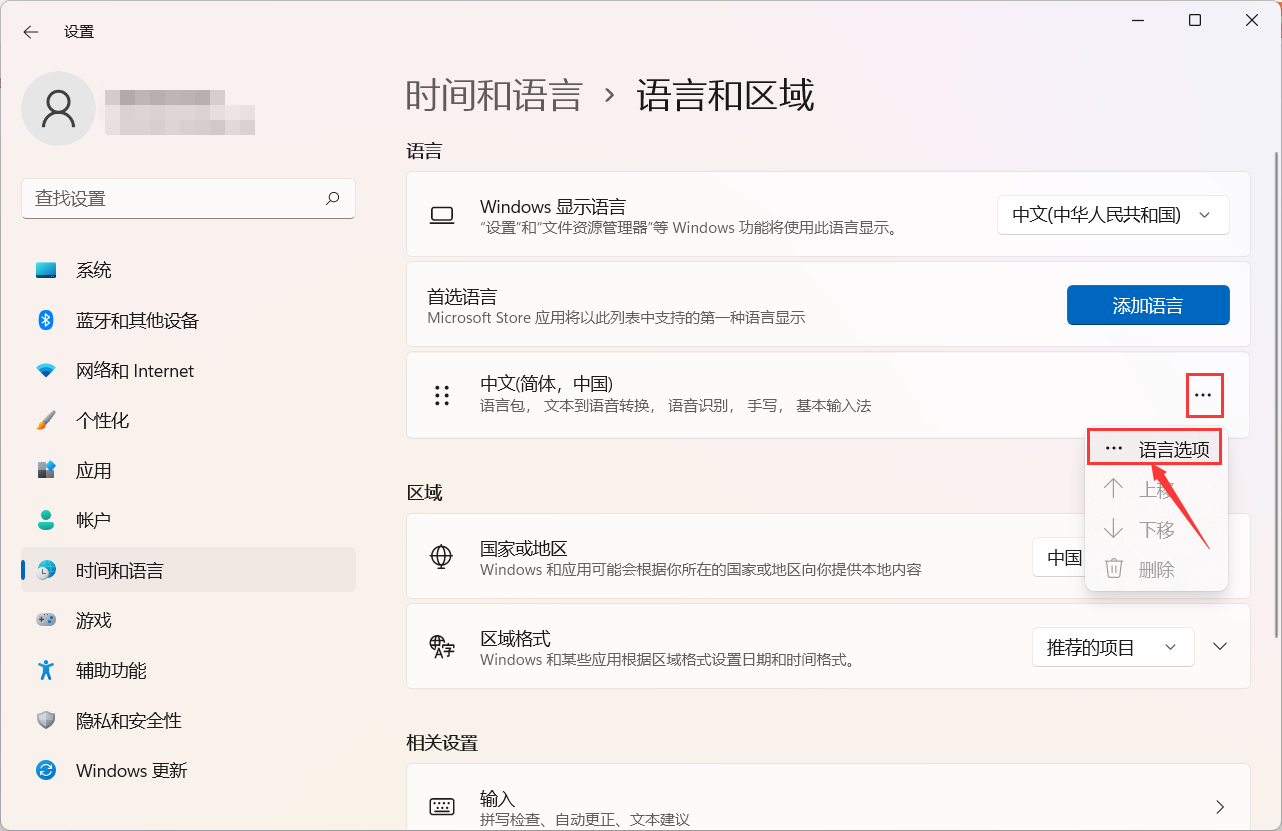Open 系统 settings in the sidebar
This screenshot has width=1282, height=831.
coord(188,270)
